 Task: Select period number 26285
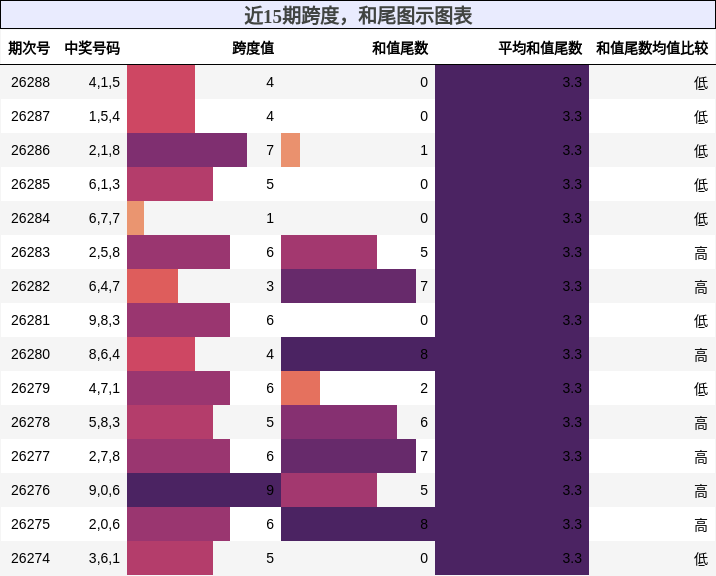click(x=30, y=184)
